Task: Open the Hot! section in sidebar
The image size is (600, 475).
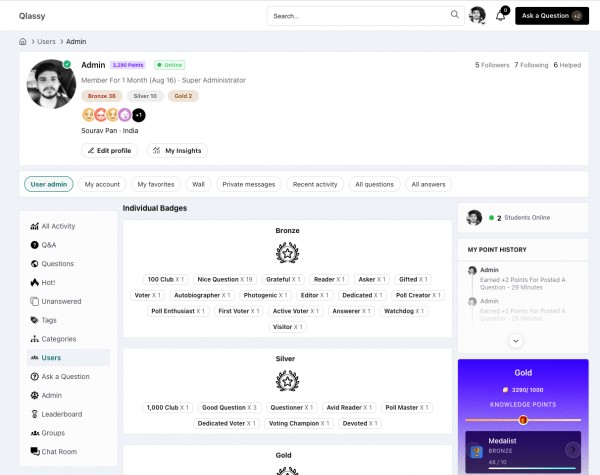Action: 49,283
